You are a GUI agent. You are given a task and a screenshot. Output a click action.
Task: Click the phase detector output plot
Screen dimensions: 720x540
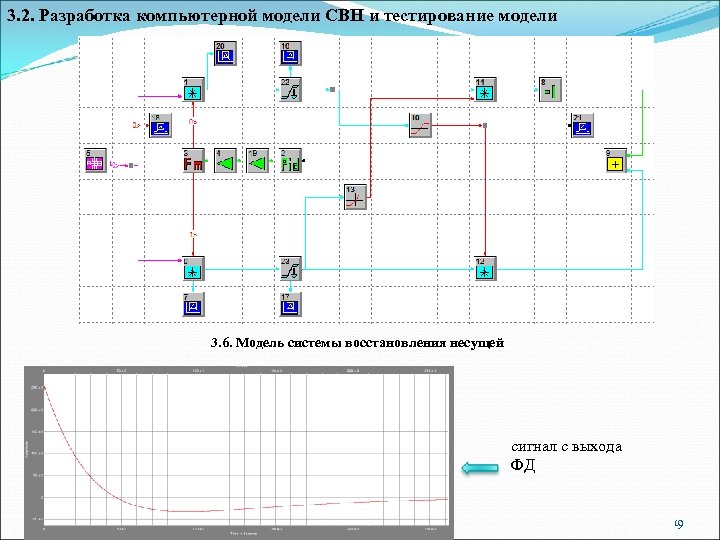click(239, 452)
